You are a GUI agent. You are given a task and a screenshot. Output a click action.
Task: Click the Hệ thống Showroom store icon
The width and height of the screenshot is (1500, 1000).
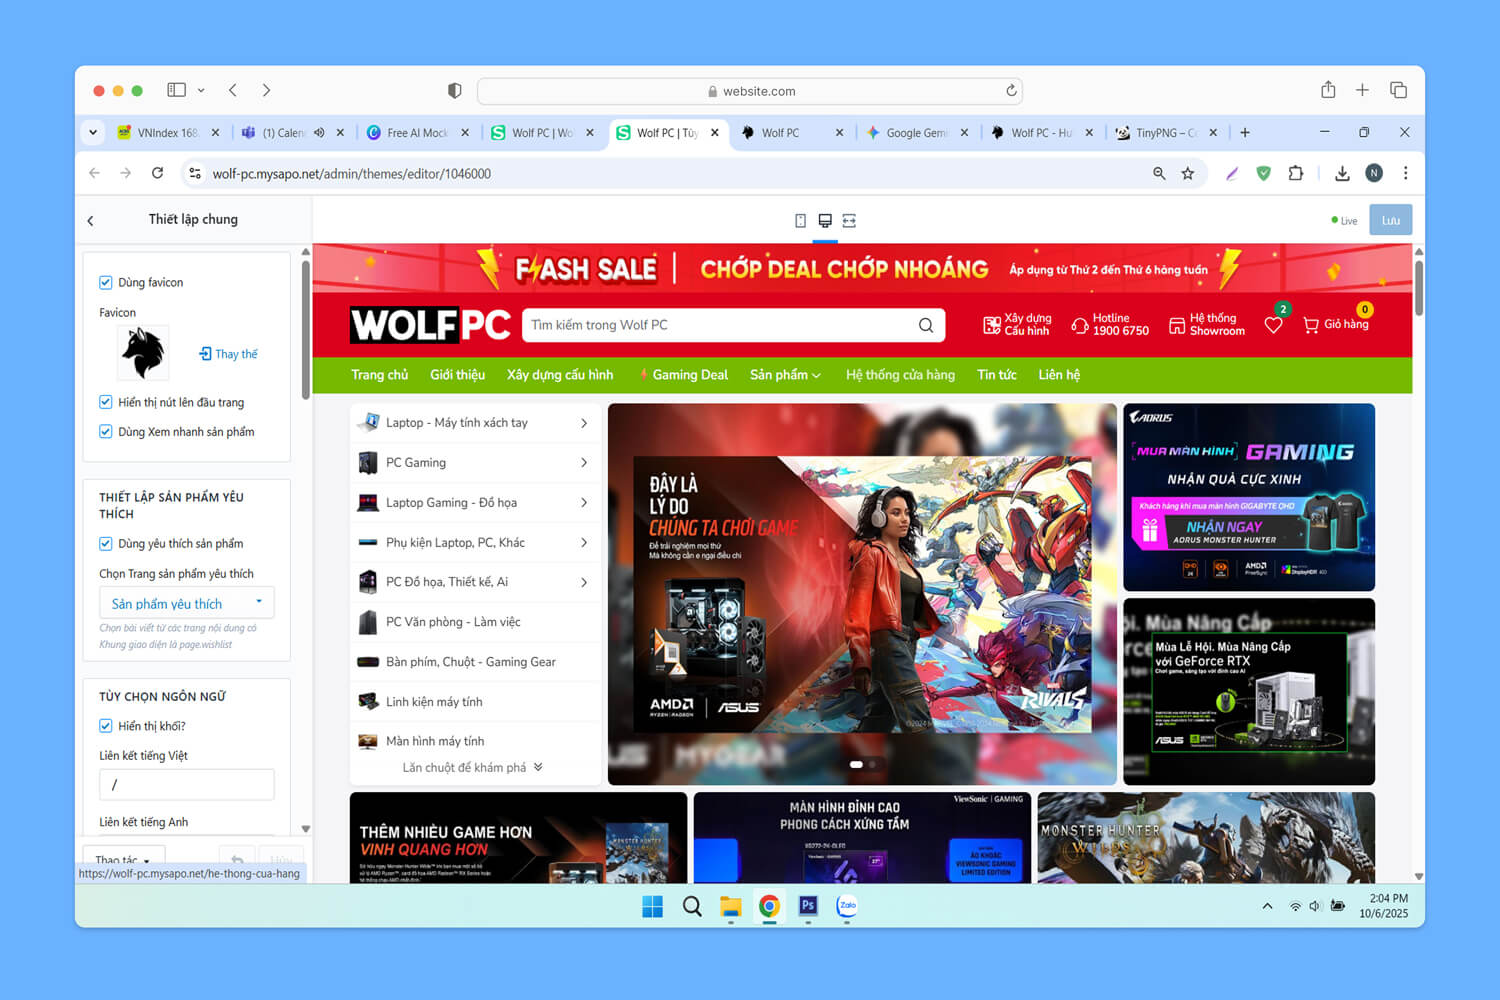(1177, 325)
